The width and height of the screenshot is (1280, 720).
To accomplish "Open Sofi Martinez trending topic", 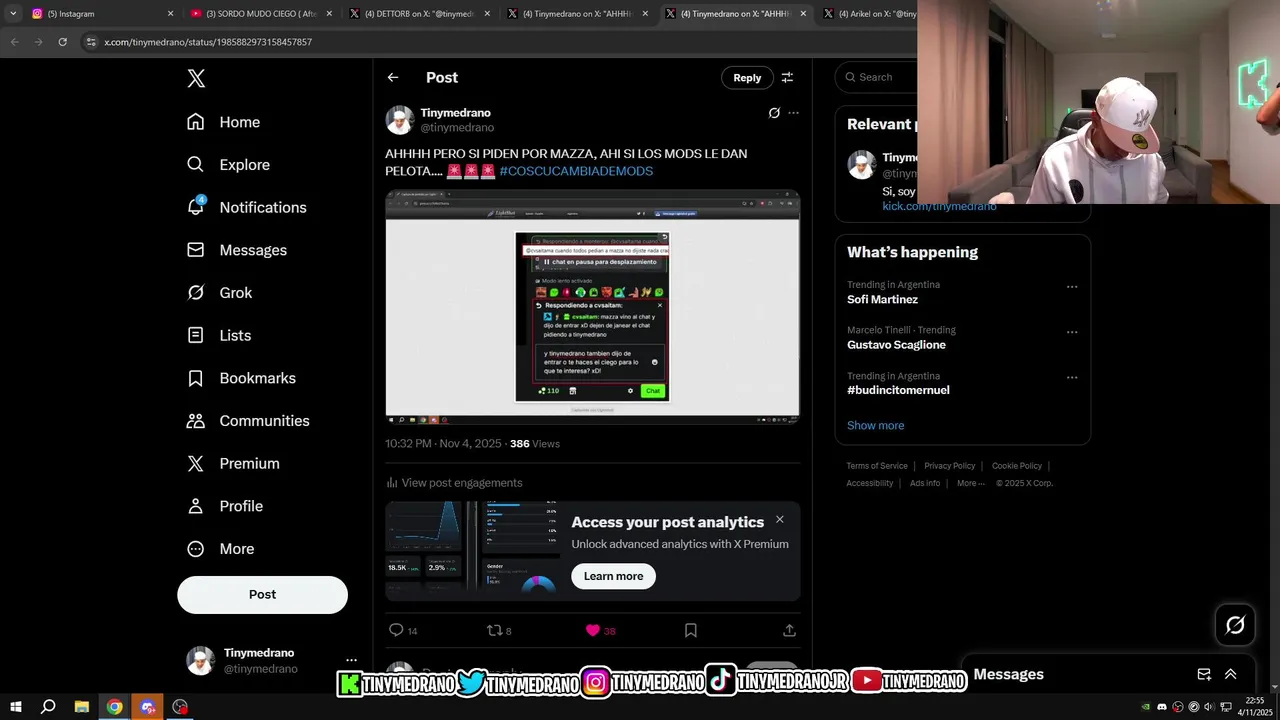I will [882, 300].
